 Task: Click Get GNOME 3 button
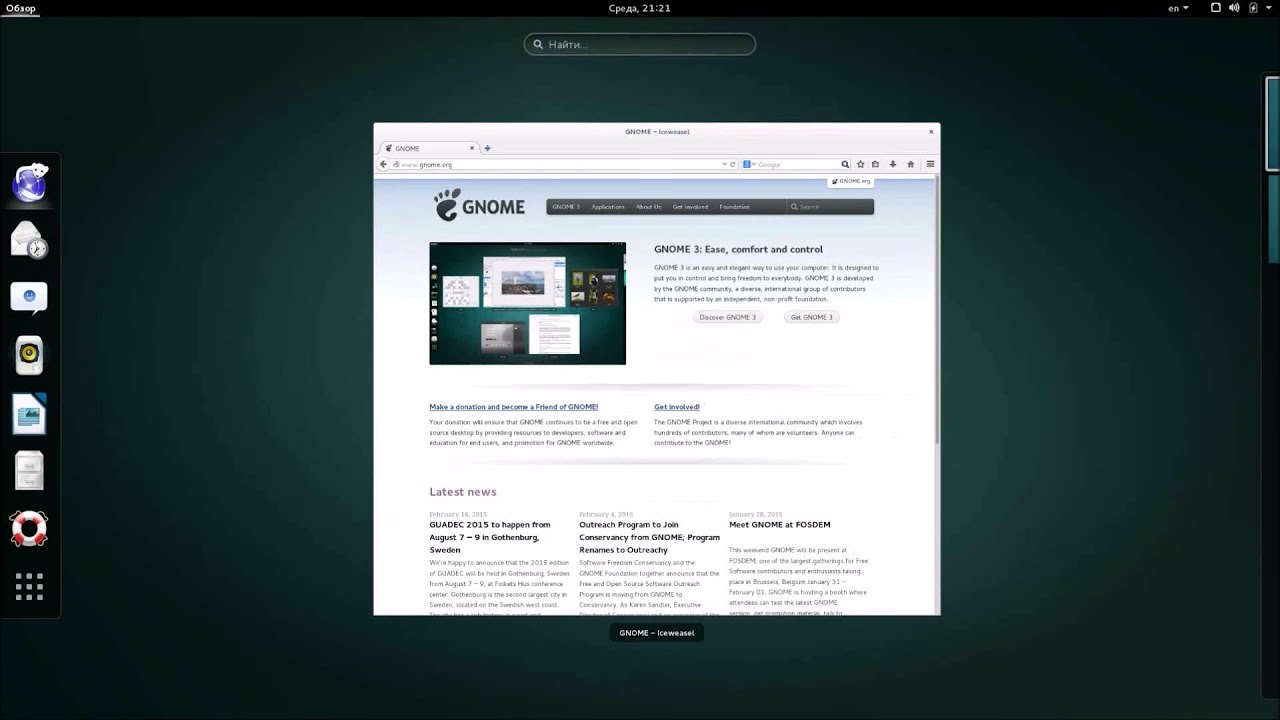point(811,317)
